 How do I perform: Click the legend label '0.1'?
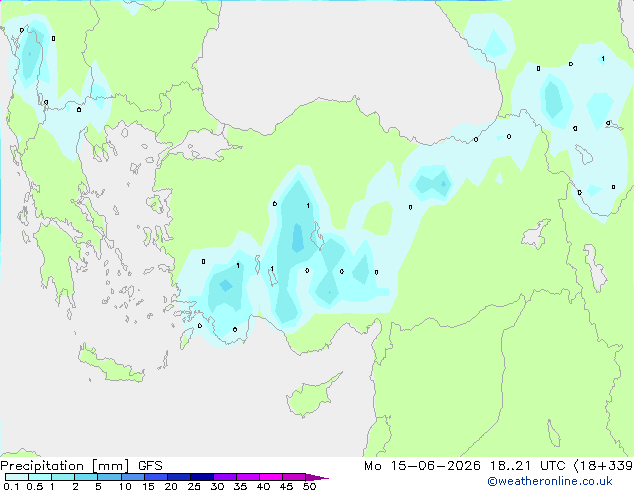point(11,486)
